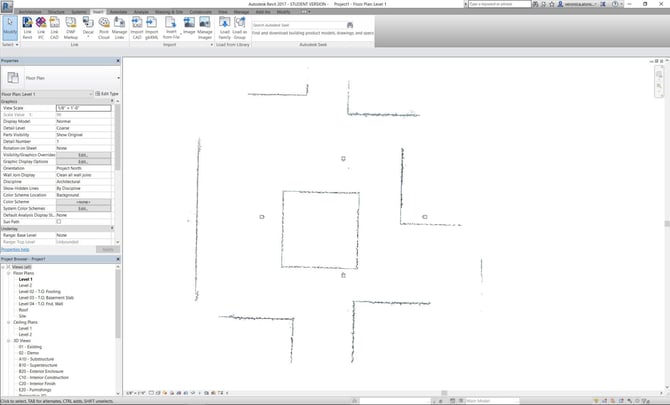Click the Insert from File icon
Viewport: 670px width, 405px height.
(x=170, y=31)
